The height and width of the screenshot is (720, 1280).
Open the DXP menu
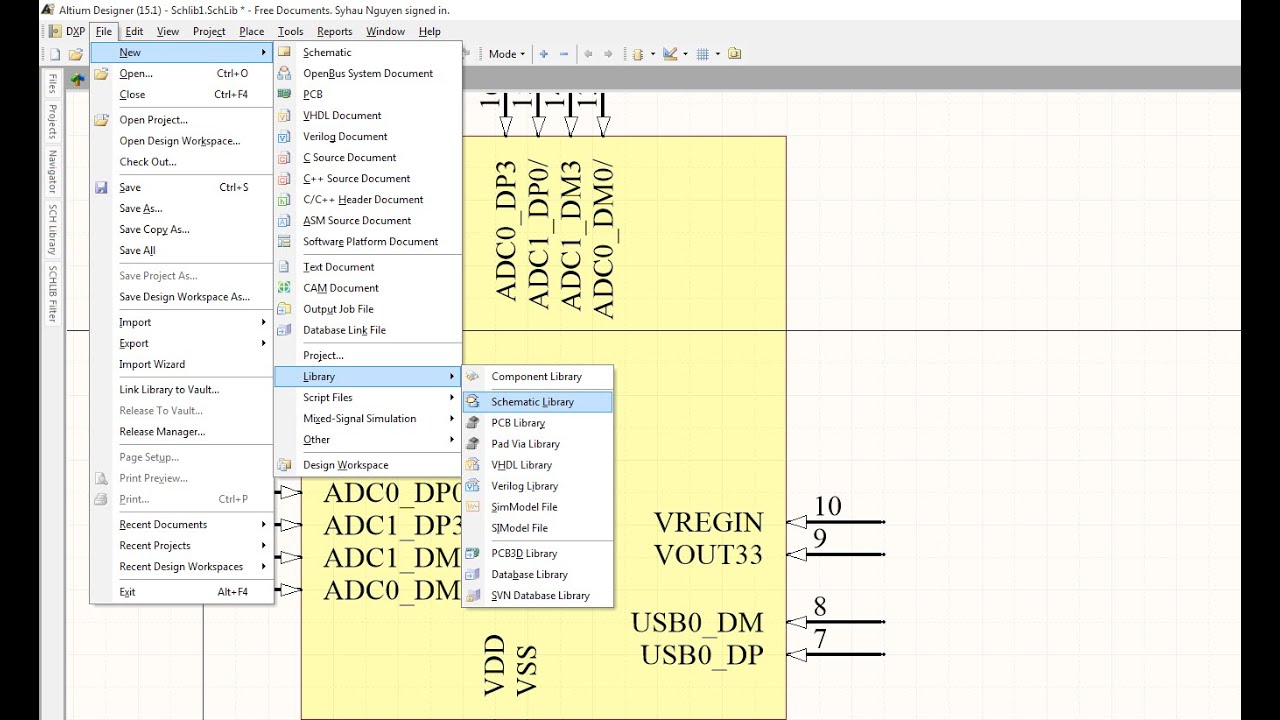click(67, 31)
